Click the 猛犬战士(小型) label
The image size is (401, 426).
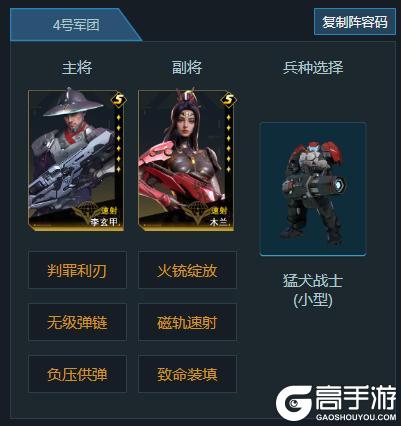click(x=313, y=290)
